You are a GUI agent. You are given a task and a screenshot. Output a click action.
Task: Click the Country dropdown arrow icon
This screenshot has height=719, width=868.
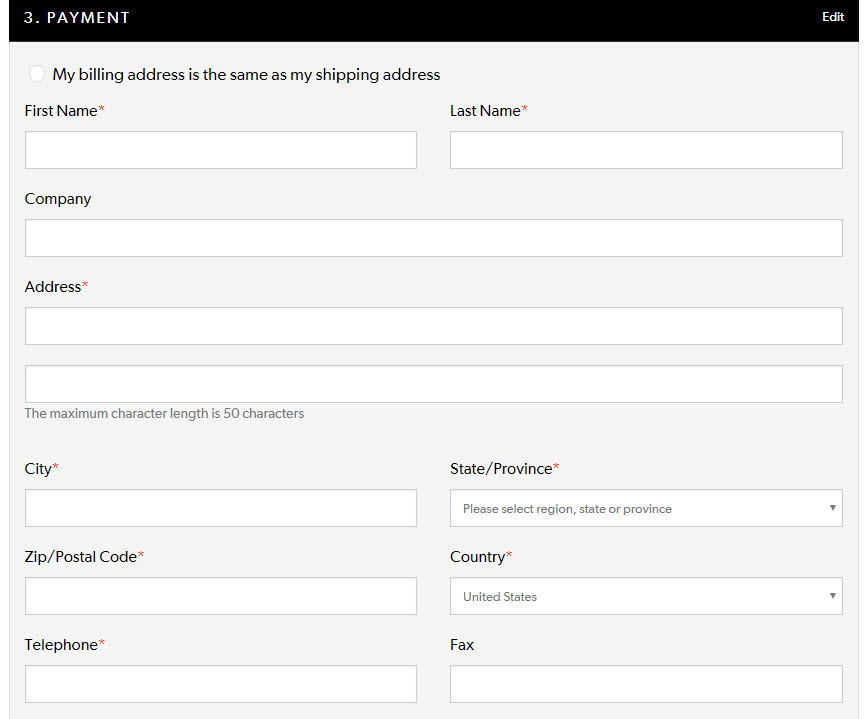(833, 596)
